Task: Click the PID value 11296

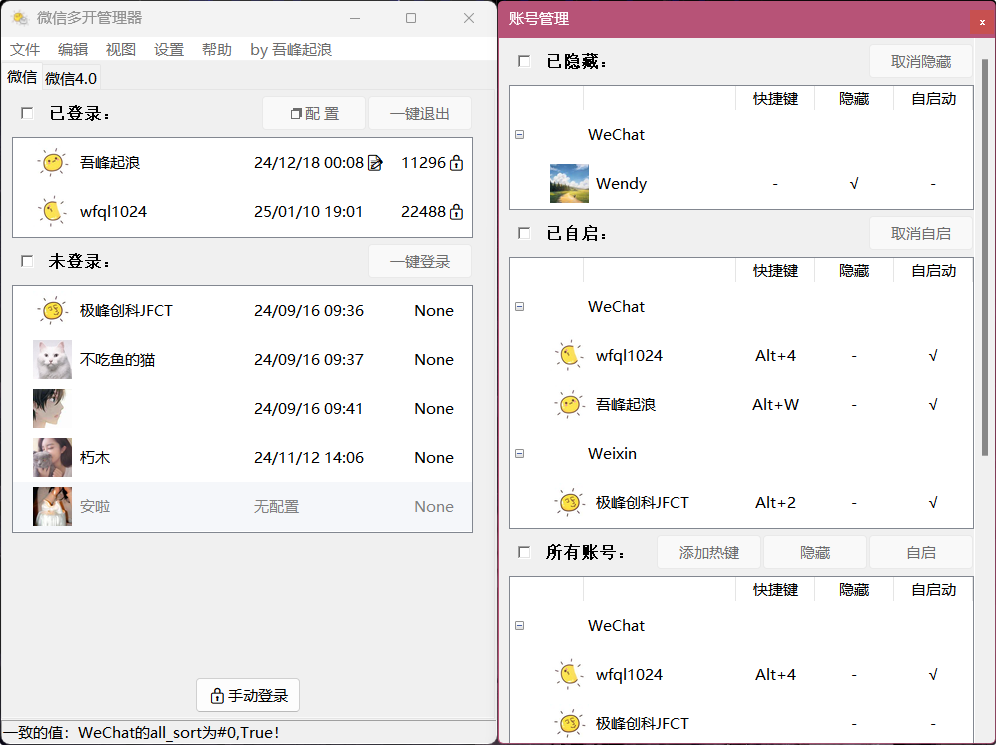Action: click(423, 163)
